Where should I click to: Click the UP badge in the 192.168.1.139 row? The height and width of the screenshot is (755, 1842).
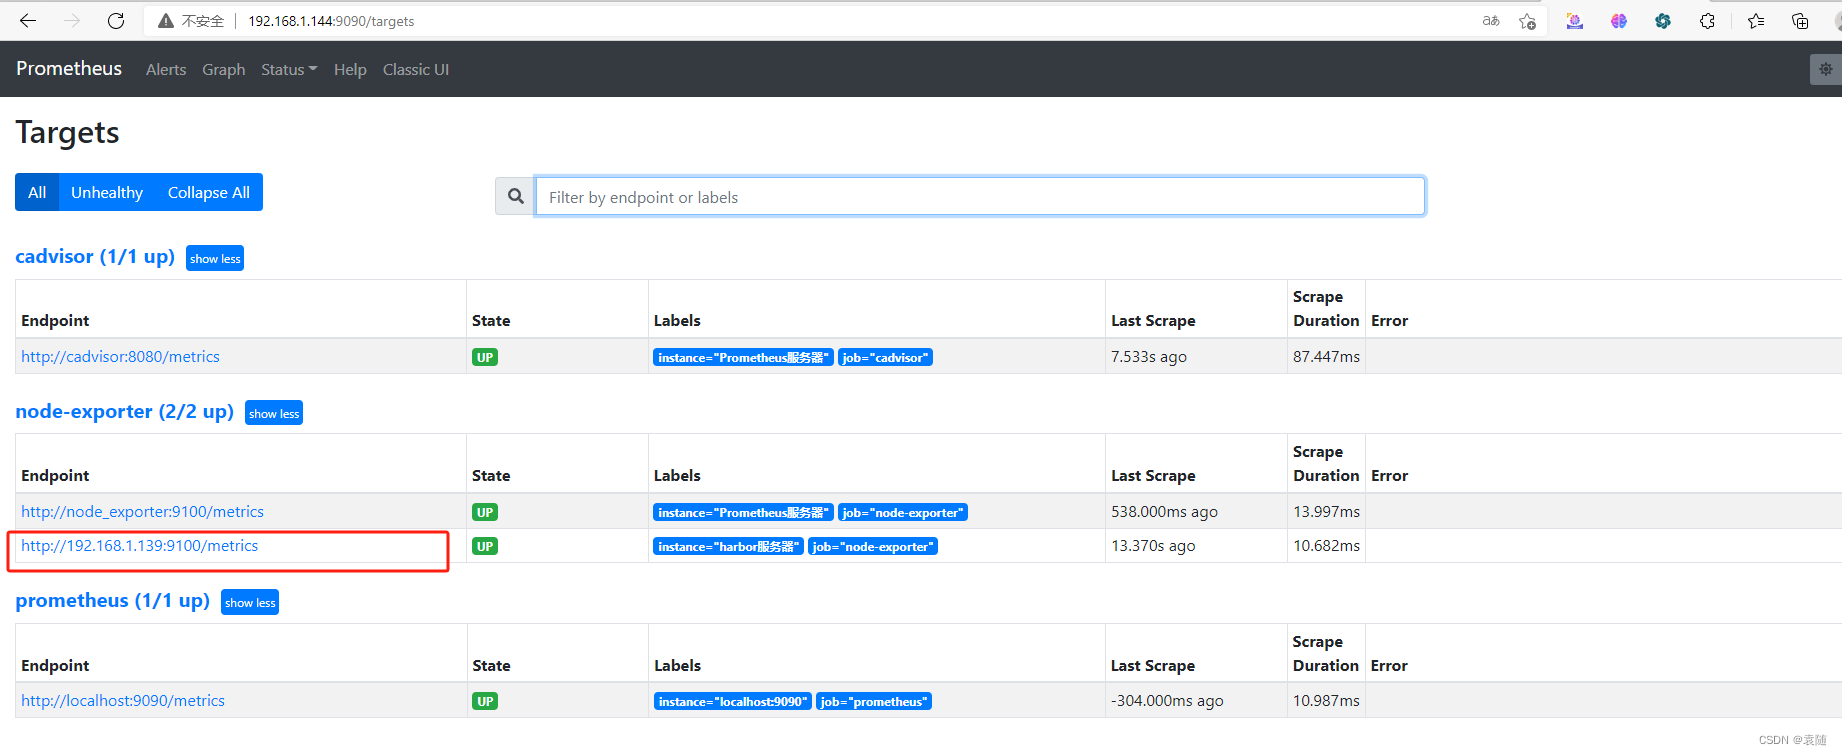tap(485, 546)
